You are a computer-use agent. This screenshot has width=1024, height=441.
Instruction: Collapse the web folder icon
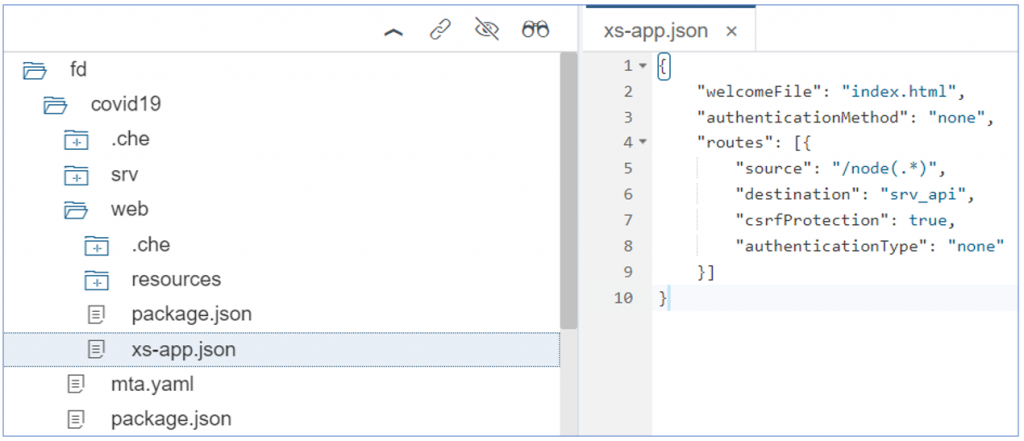(x=76, y=210)
